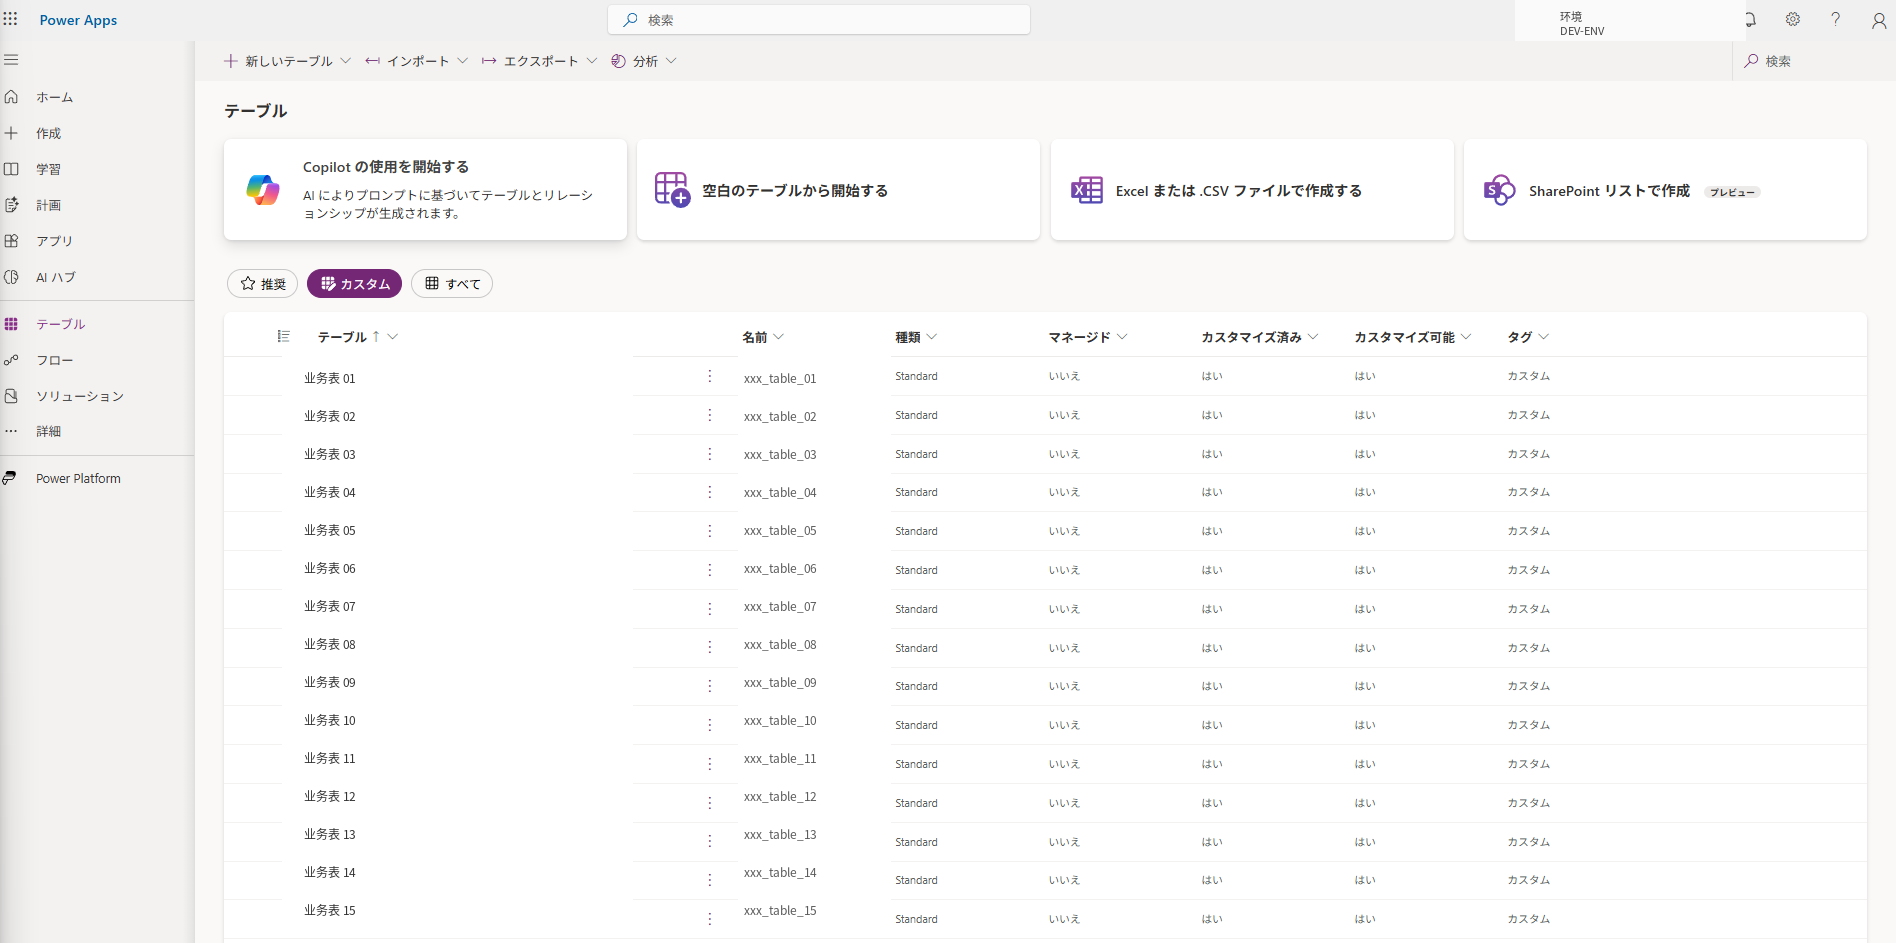Open the カスタマイズ済み column header menu
Viewport: 1896px width, 943px height.
coord(1313,337)
